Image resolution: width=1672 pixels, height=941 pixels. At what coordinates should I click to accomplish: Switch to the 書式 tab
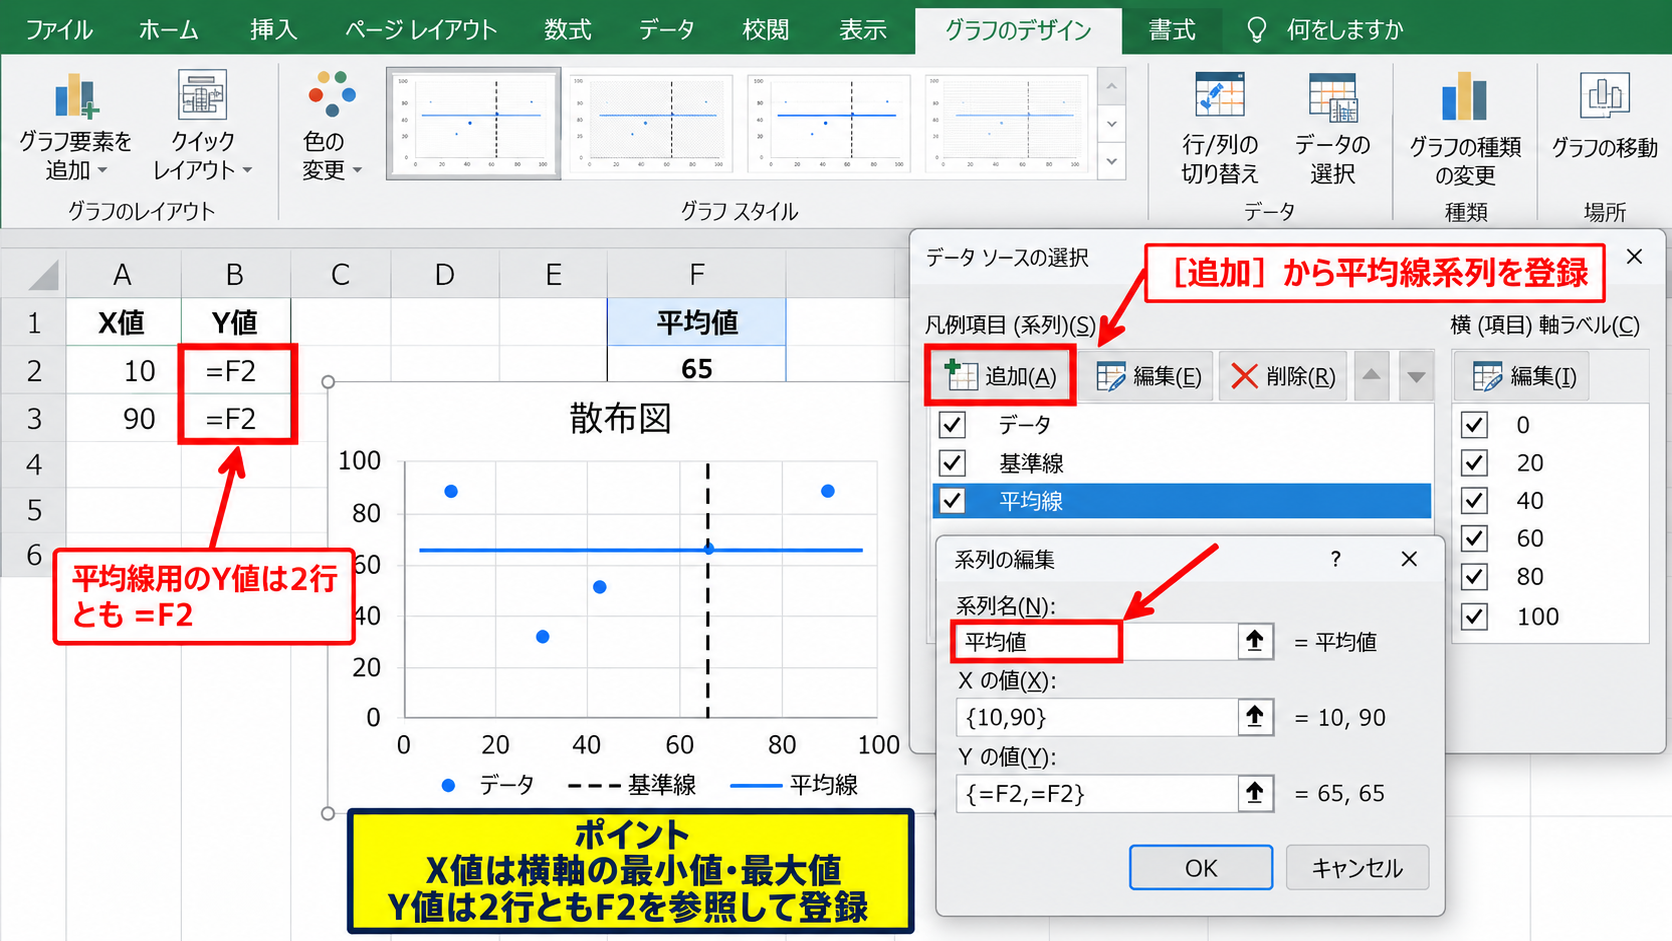pos(1171,29)
